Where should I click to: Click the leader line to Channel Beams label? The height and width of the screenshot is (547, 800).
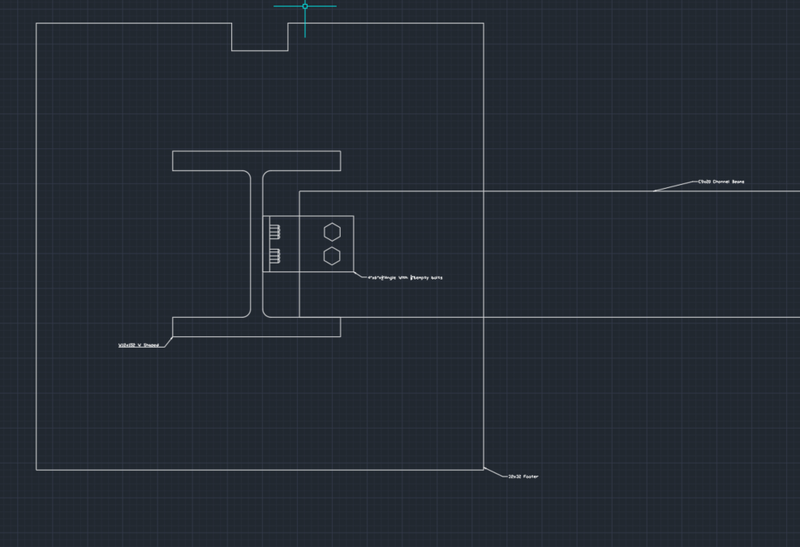click(x=676, y=186)
